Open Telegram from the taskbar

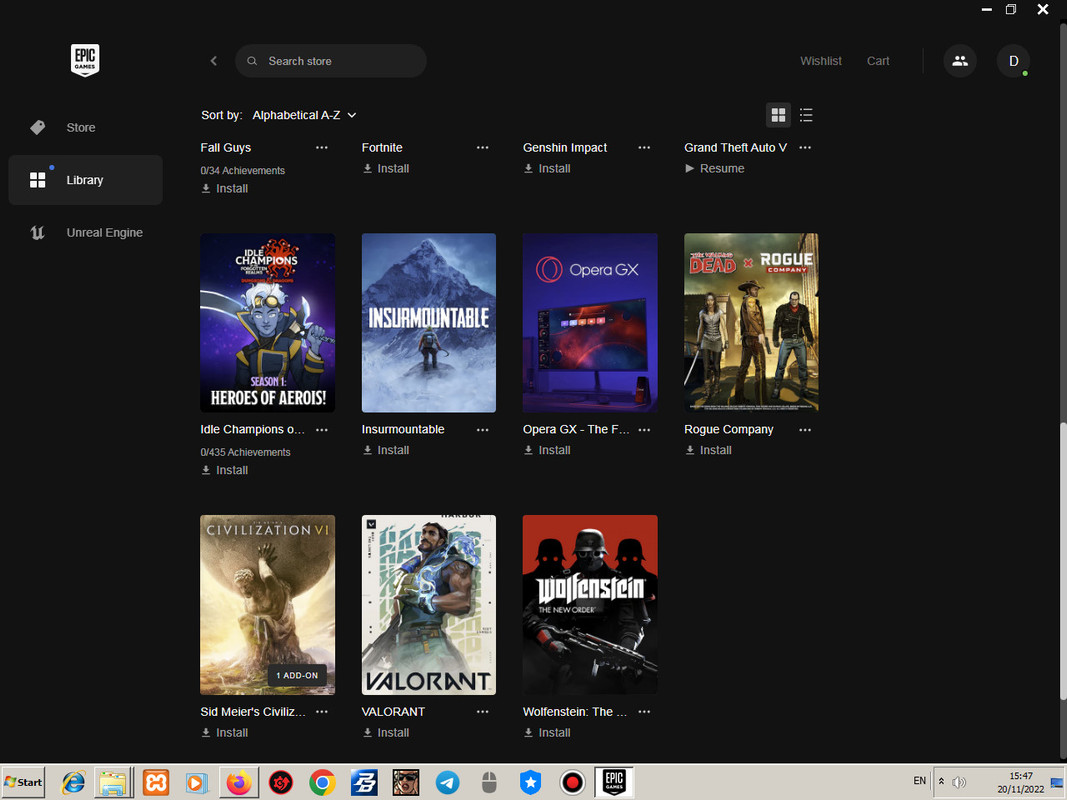pyautogui.click(x=447, y=782)
